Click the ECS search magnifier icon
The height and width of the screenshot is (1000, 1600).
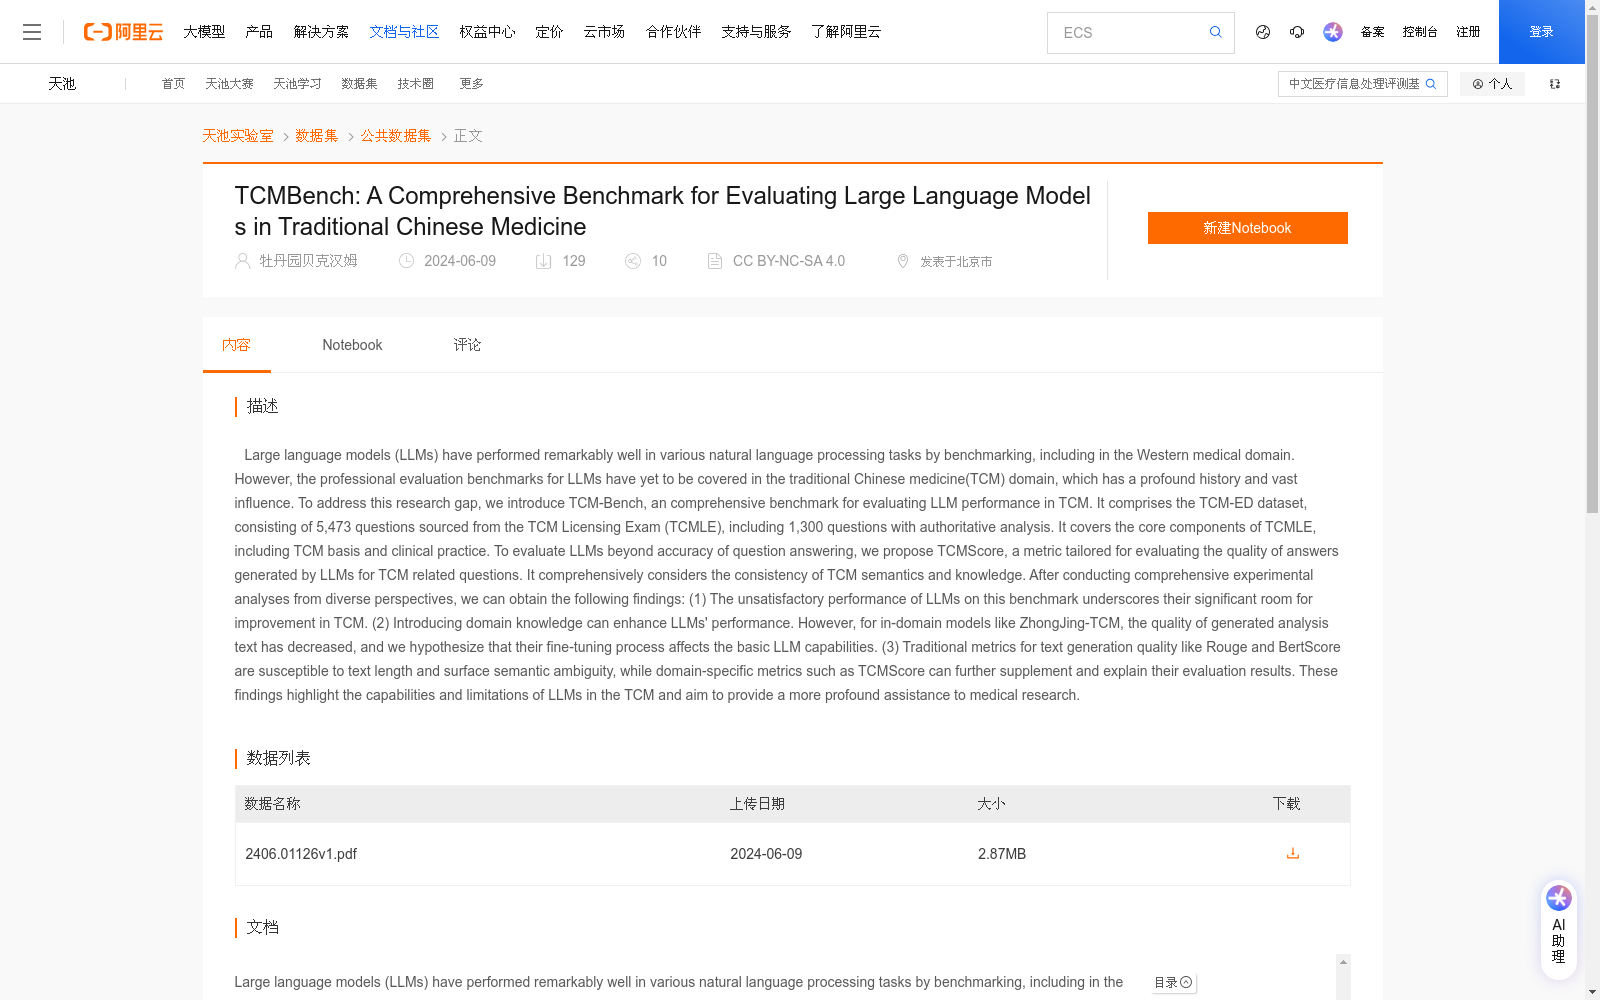1215,32
